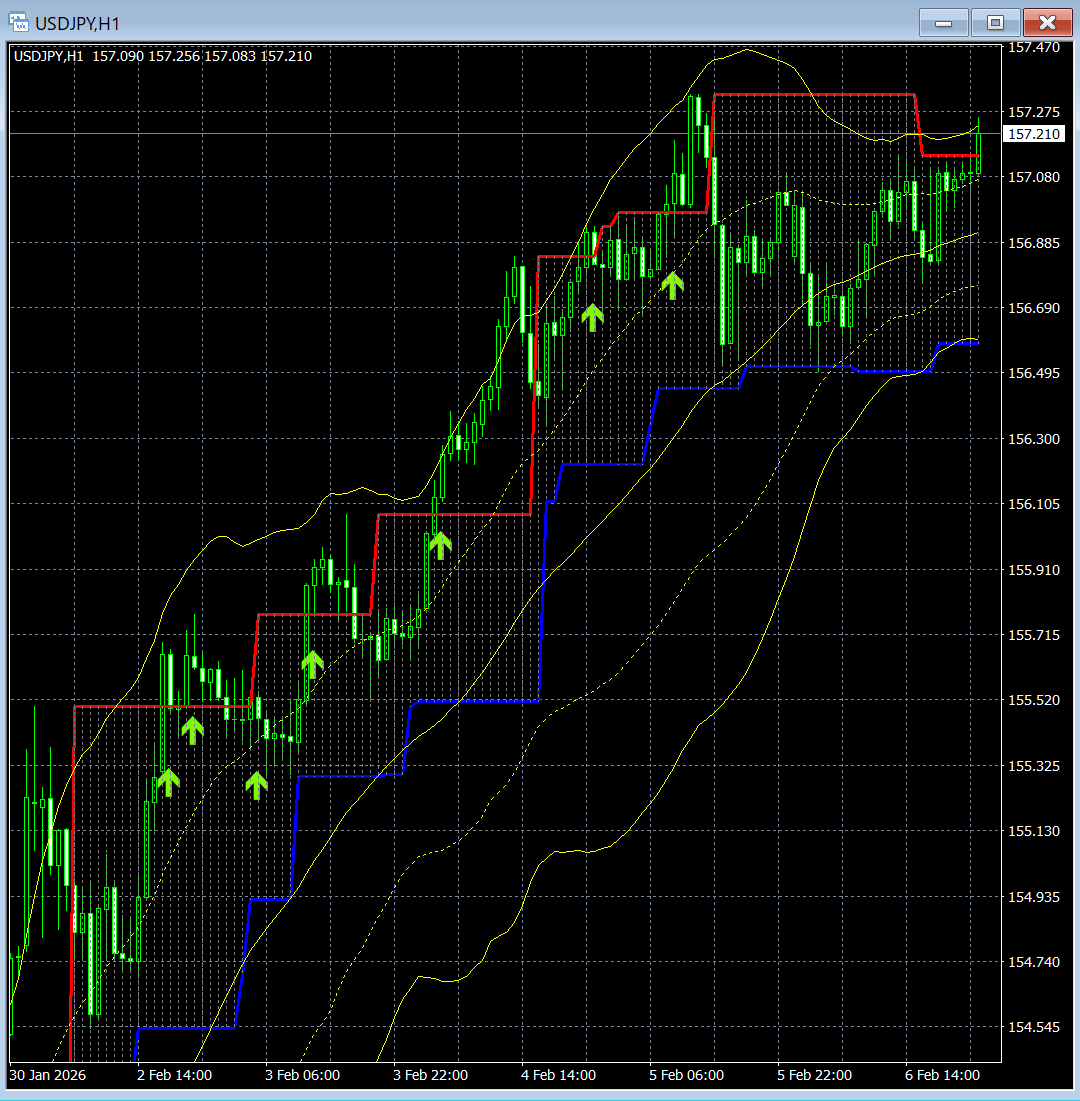Select the buy arrow near 155.98 level
Viewport: 1080px width, 1101px height.
click(440, 545)
